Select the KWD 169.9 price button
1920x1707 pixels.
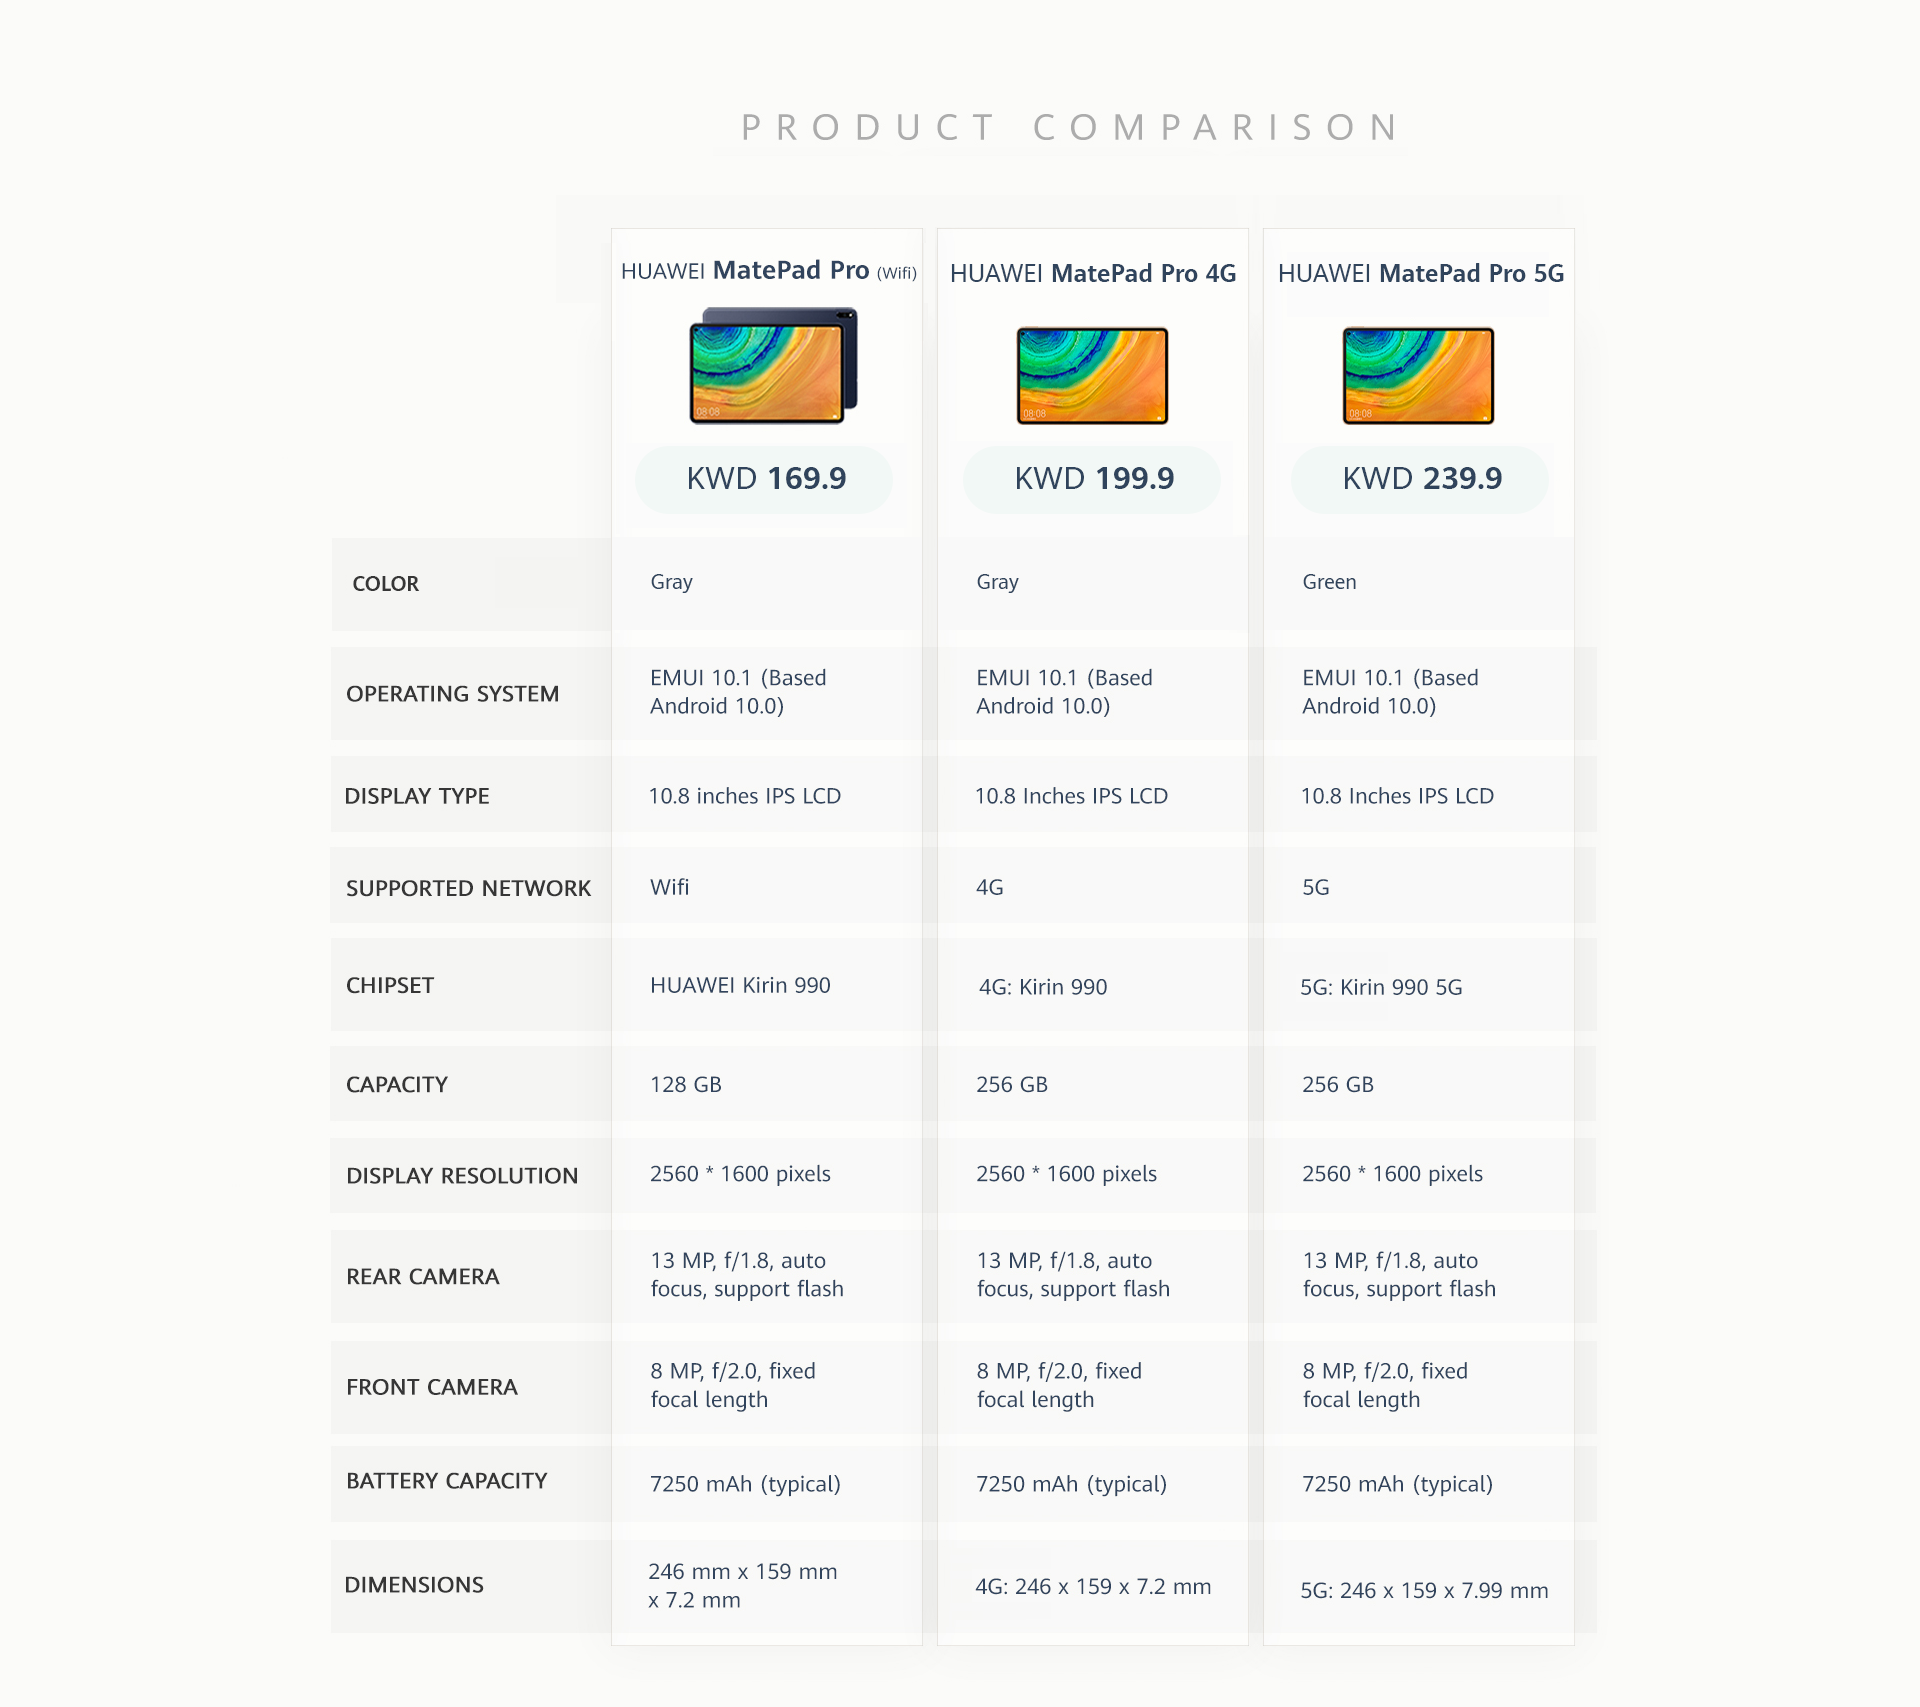765,479
